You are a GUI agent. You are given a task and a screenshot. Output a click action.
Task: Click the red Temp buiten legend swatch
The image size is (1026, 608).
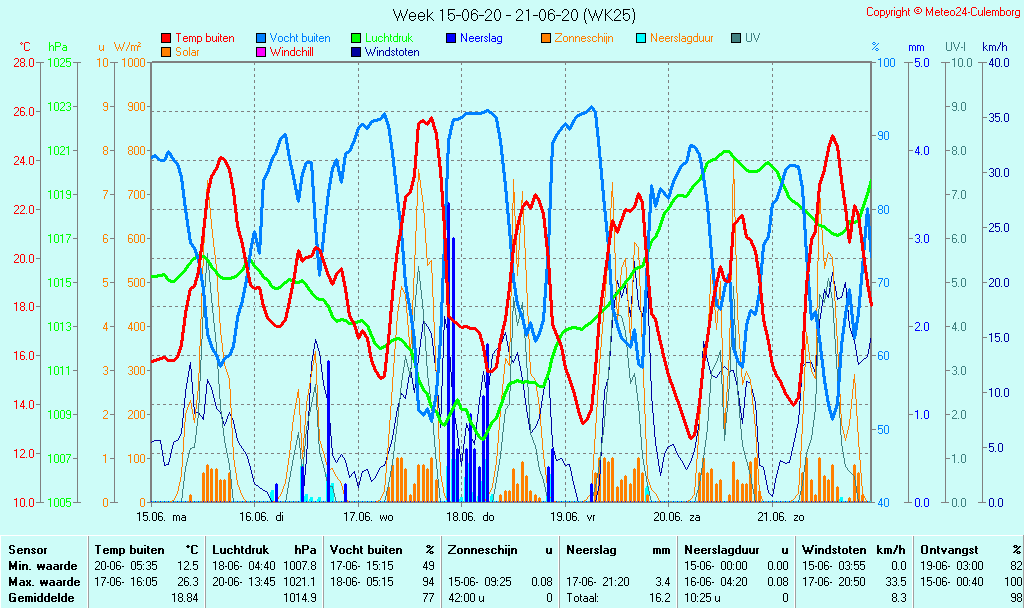click(x=166, y=38)
